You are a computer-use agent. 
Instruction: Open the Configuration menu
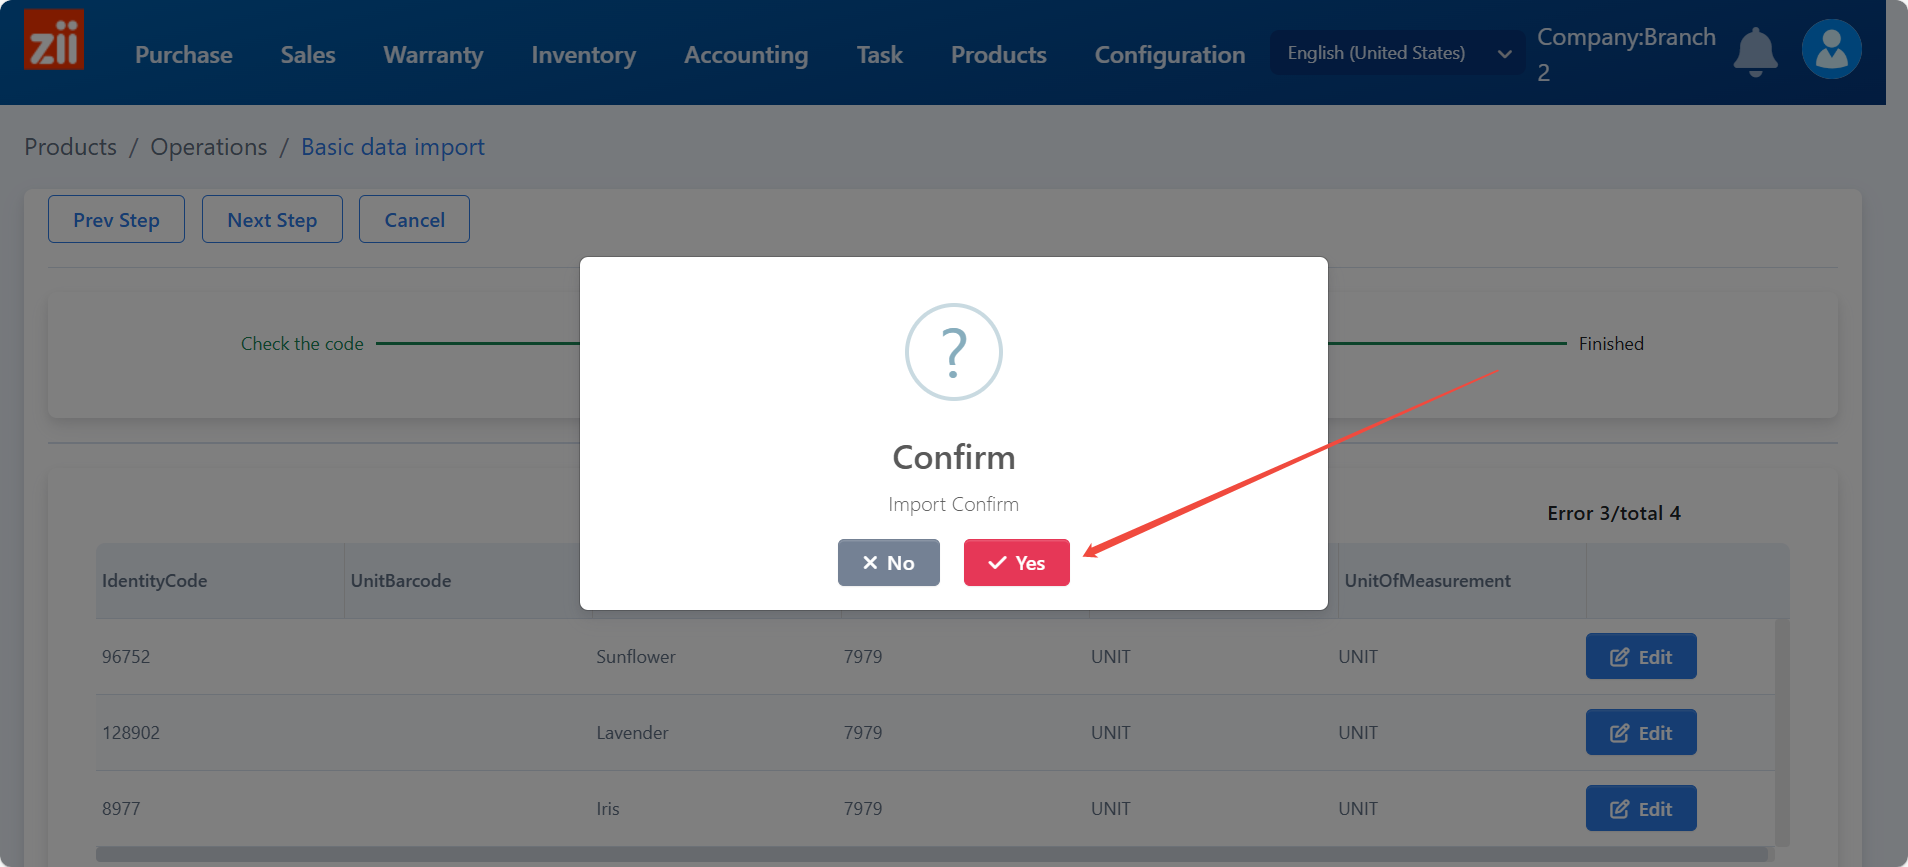(x=1169, y=55)
